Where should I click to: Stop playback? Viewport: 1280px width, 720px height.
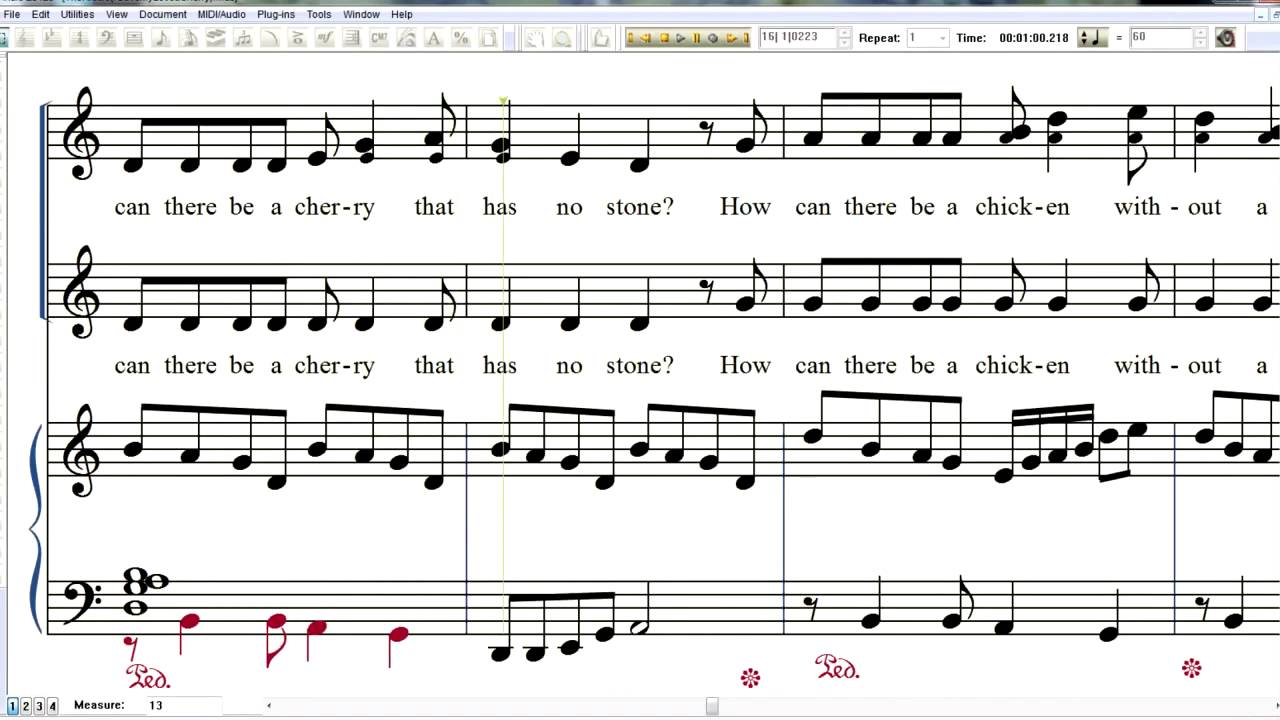tap(664, 38)
